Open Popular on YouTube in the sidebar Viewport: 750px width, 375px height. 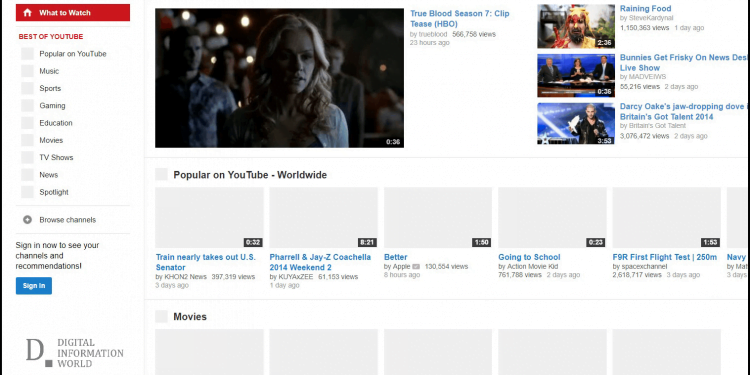pos(73,54)
